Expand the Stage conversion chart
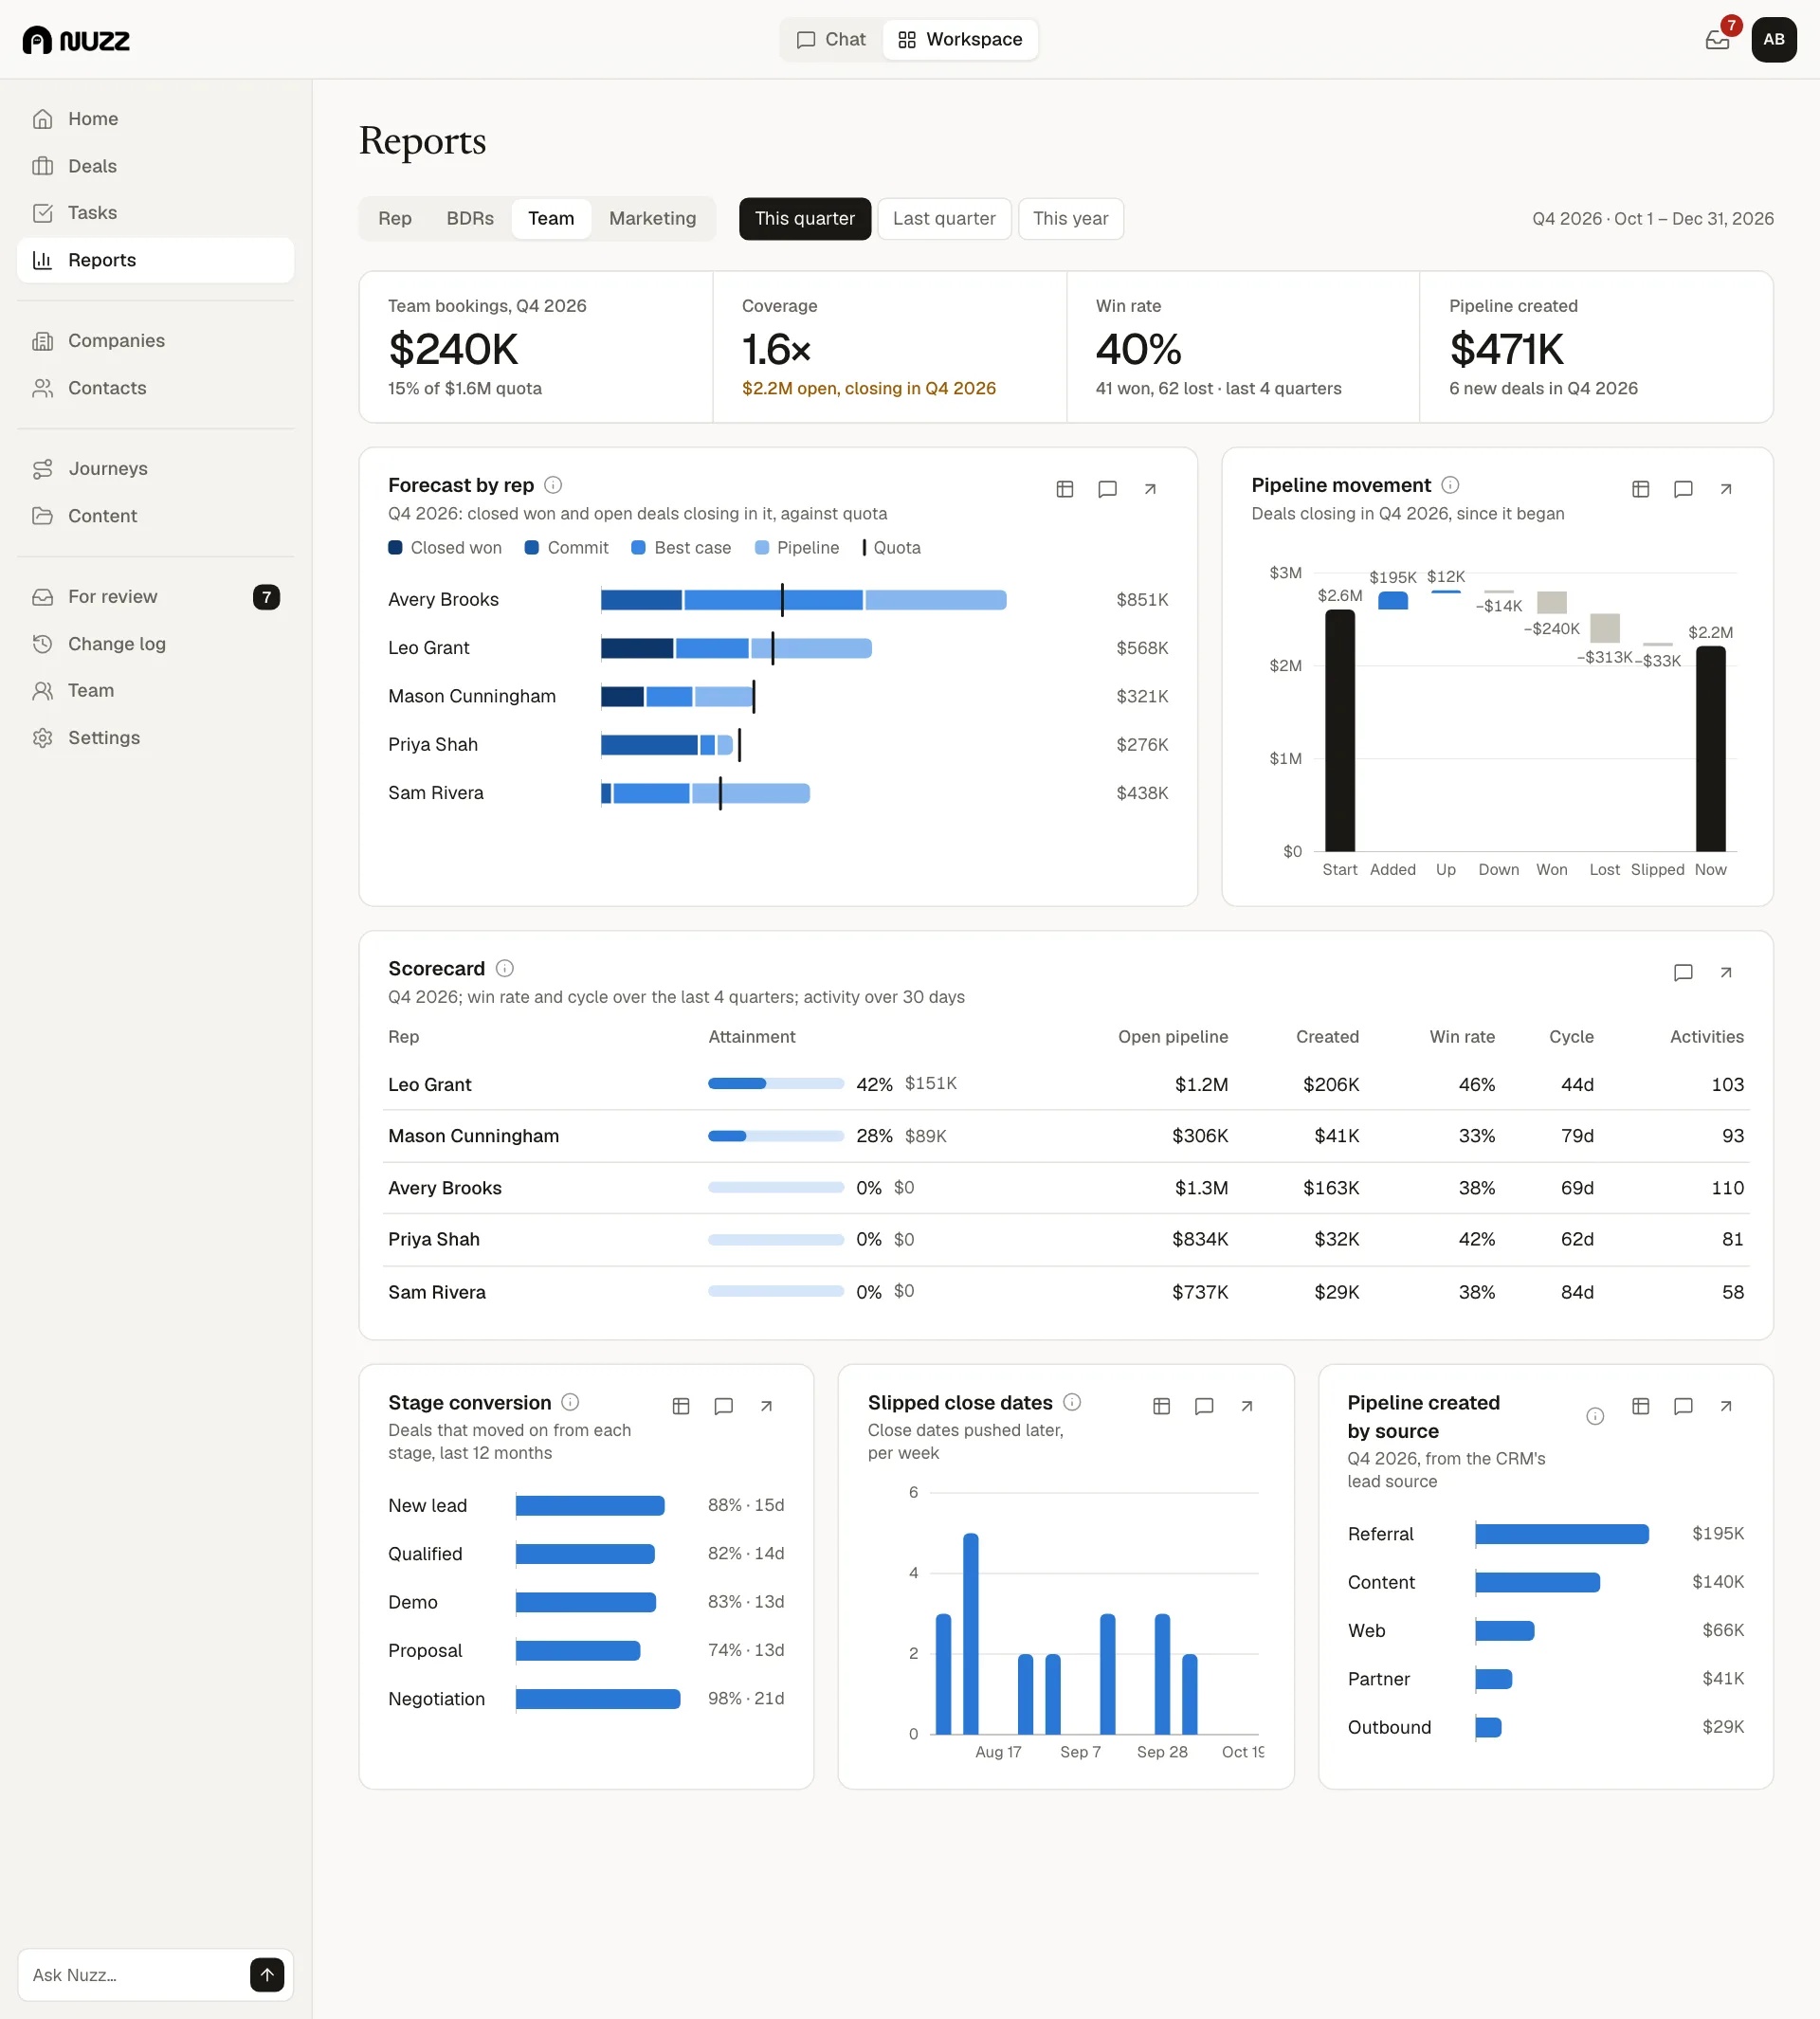 (766, 1406)
